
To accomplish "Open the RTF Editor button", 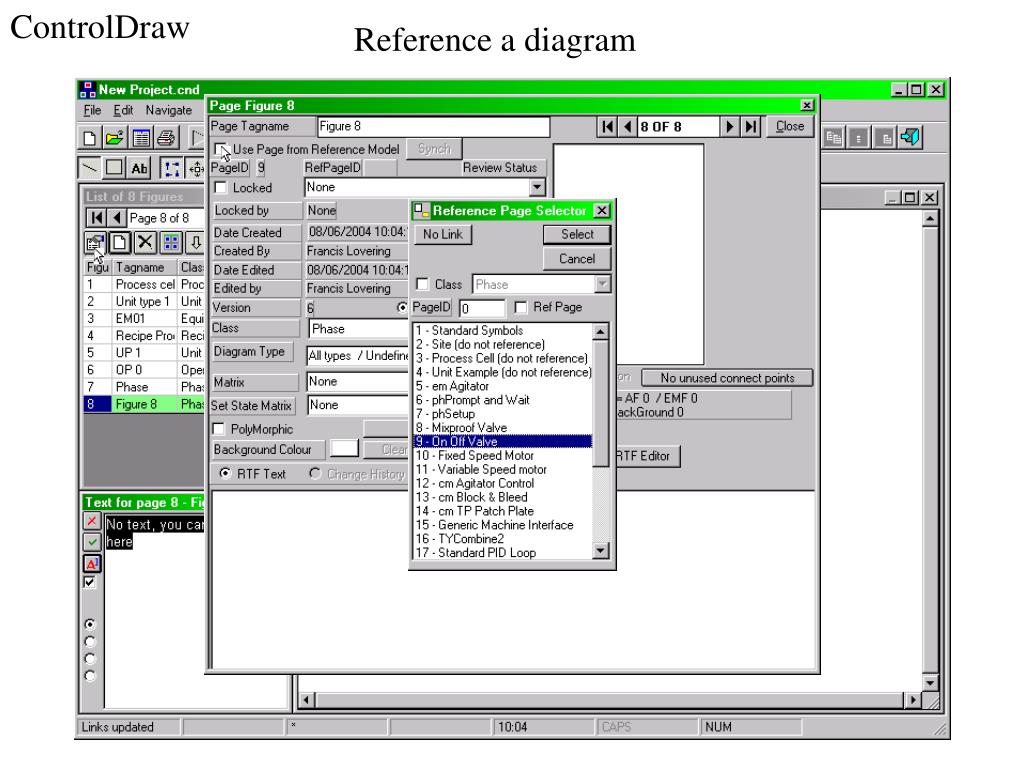I will pos(647,456).
